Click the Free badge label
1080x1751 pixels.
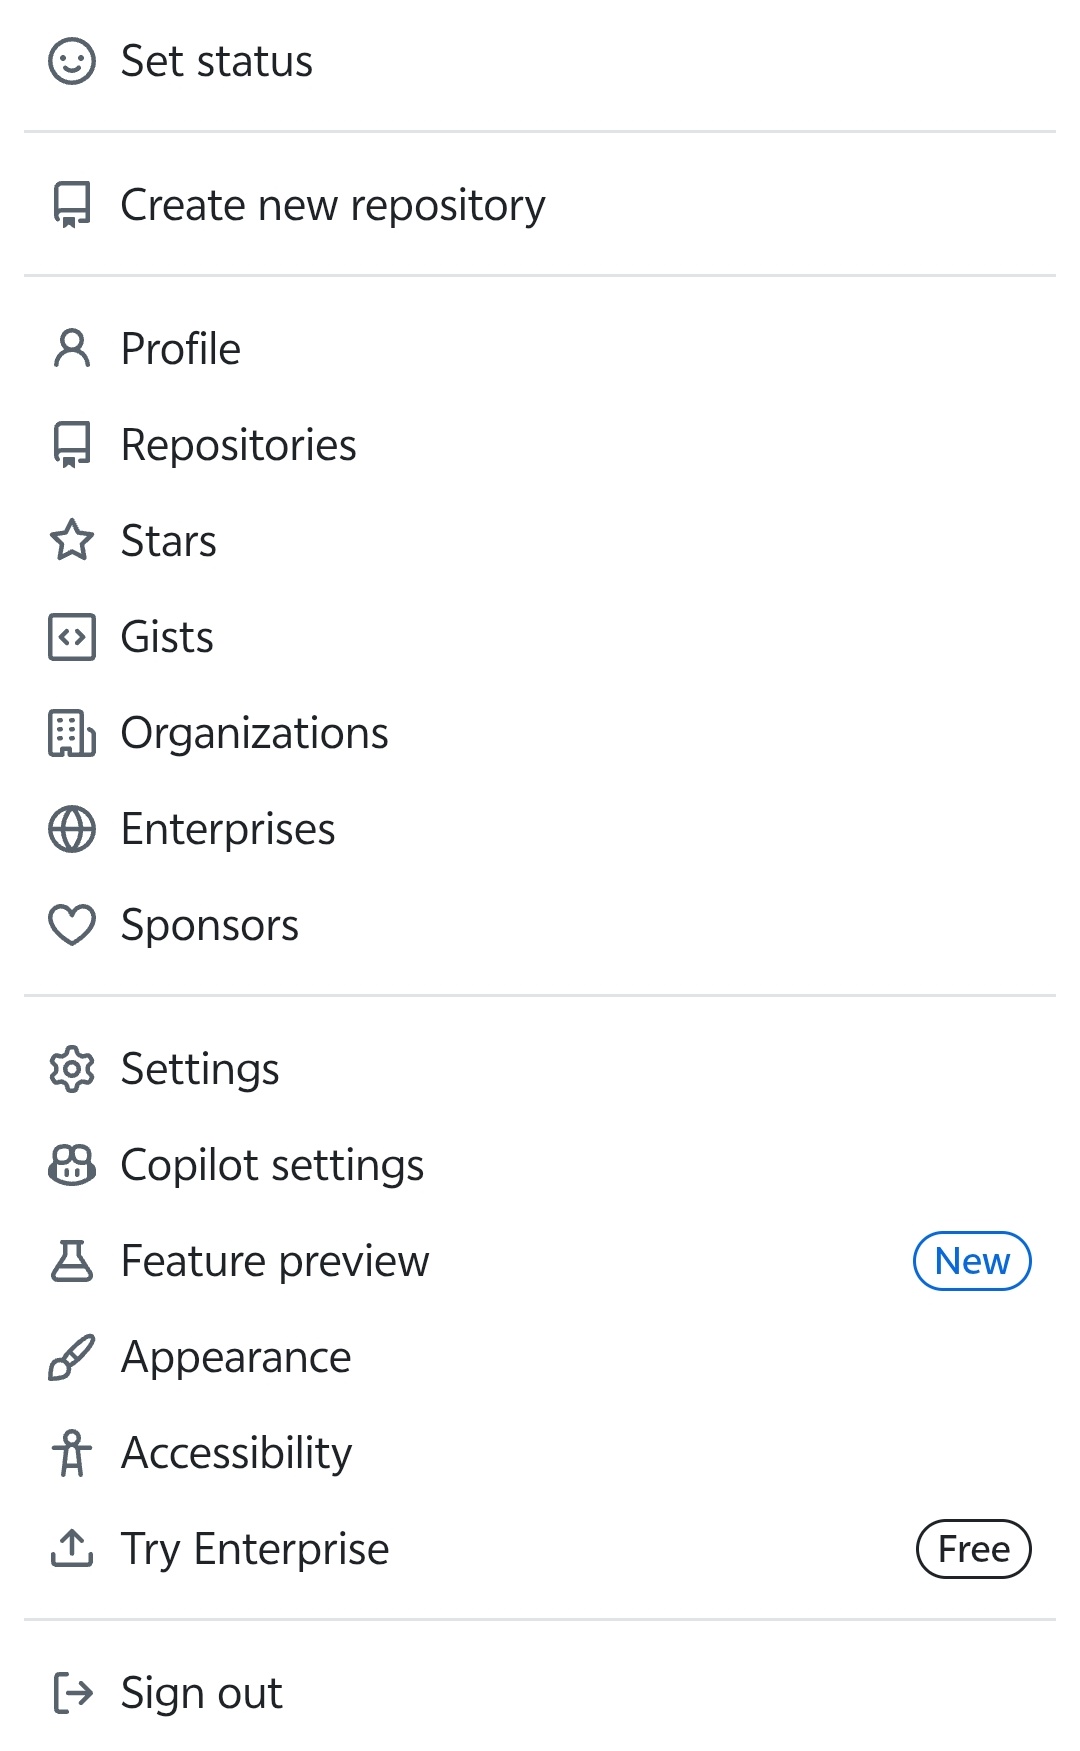[x=973, y=1549]
